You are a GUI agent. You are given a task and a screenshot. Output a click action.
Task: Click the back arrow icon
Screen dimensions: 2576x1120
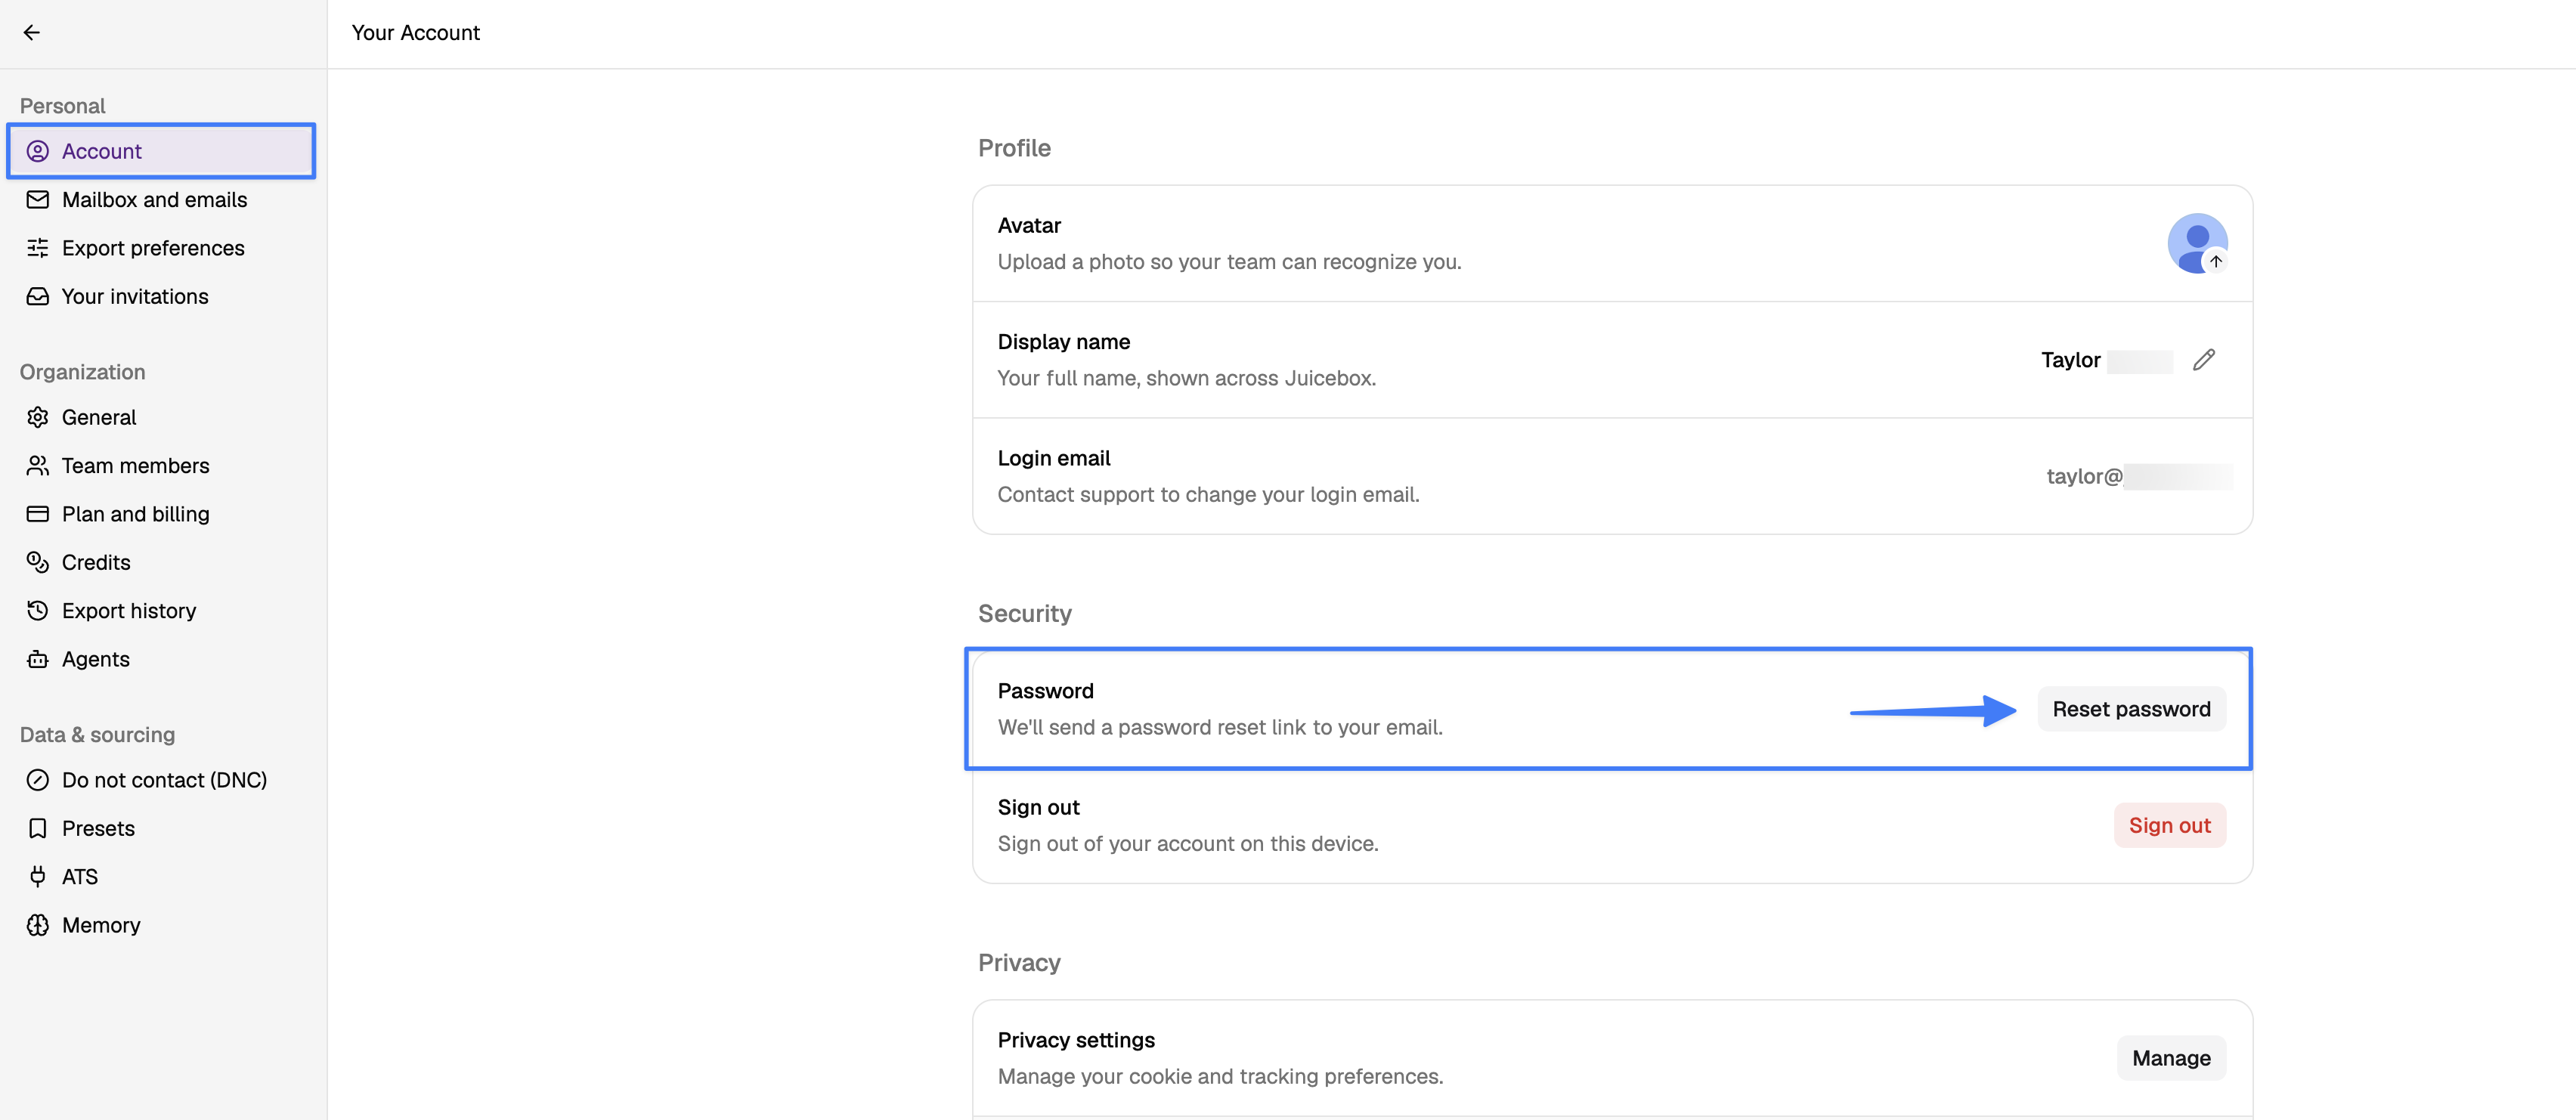click(32, 33)
